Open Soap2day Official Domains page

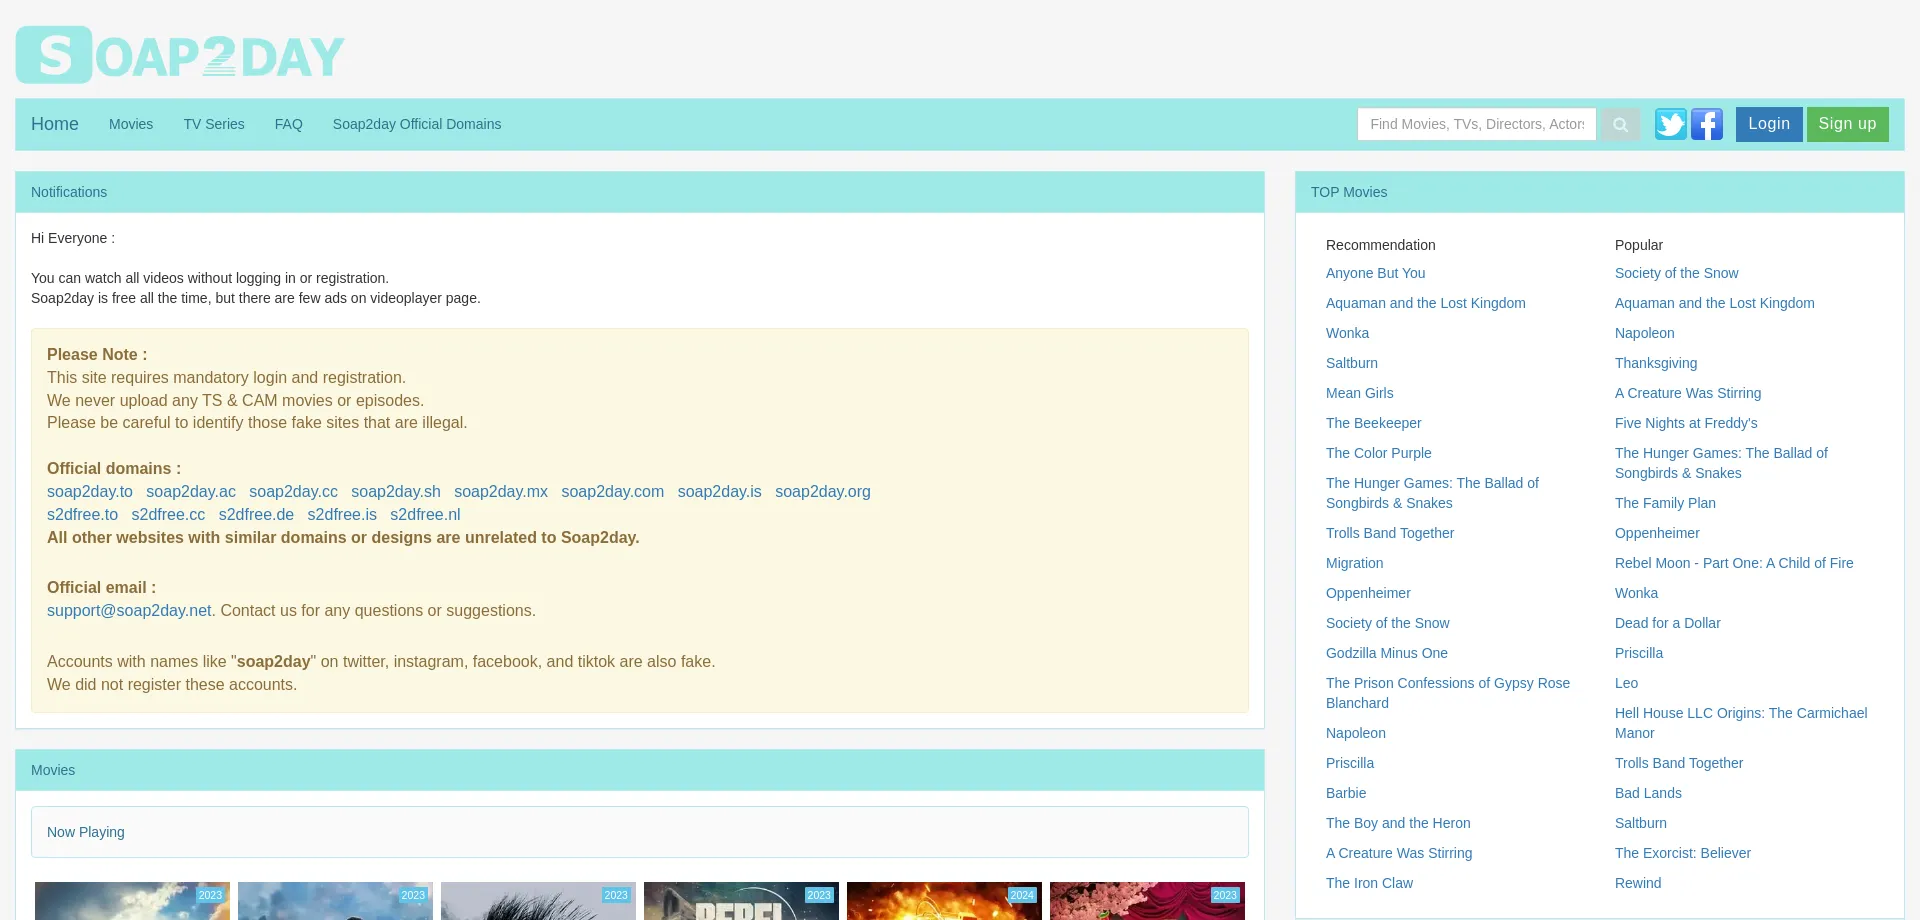(x=417, y=124)
